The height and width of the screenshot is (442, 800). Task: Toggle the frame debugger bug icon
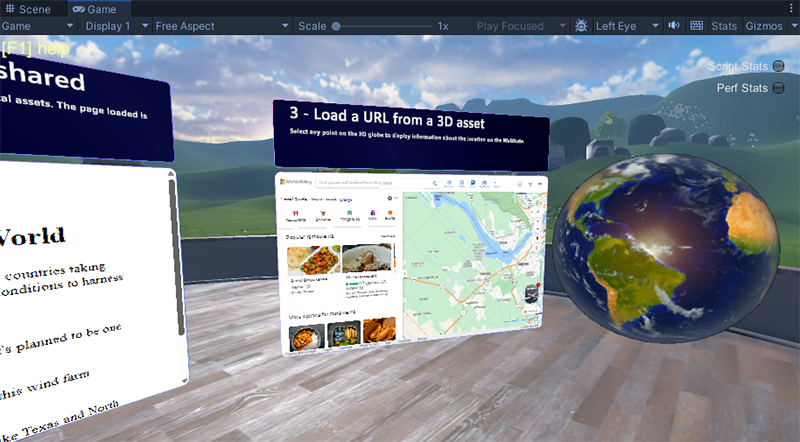pyautogui.click(x=581, y=26)
